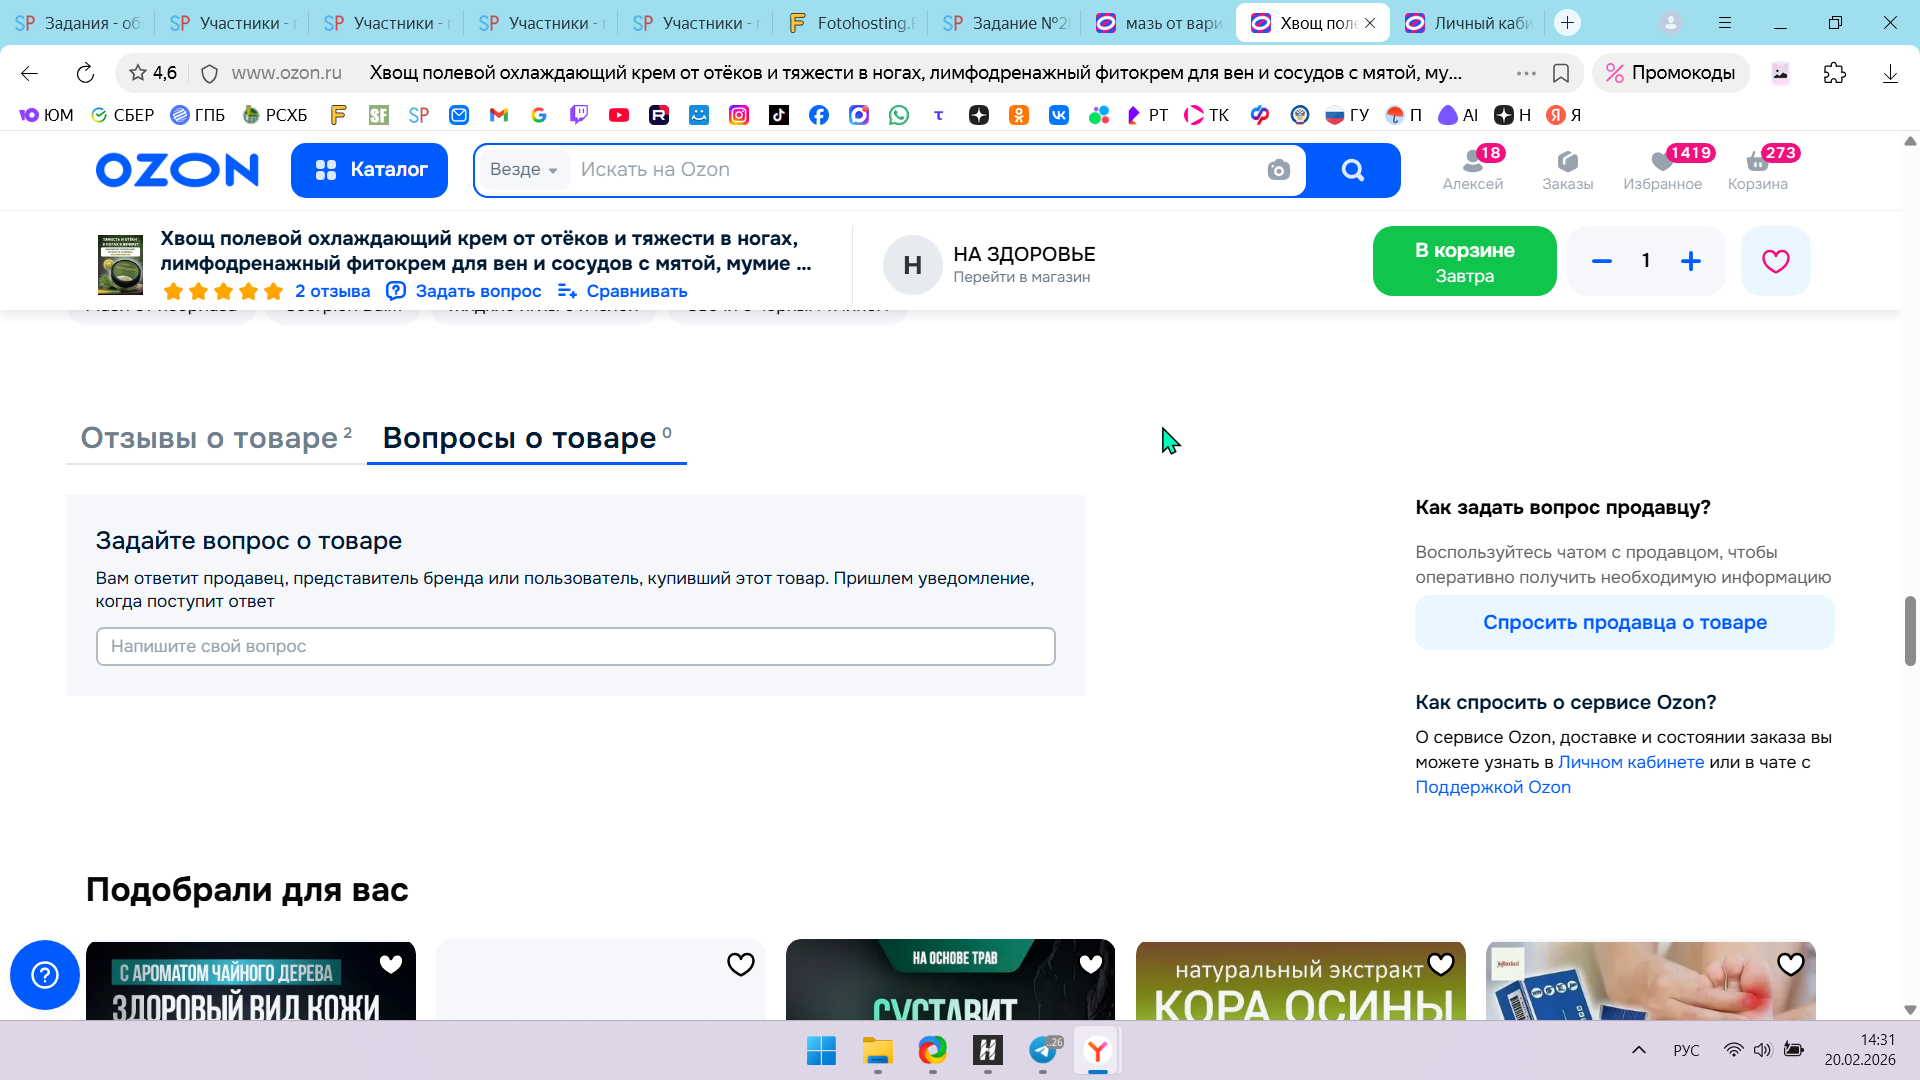Screen dimensions: 1920x1080
Task: Click the browser bookmark icon
Action: coord(1560,73)
